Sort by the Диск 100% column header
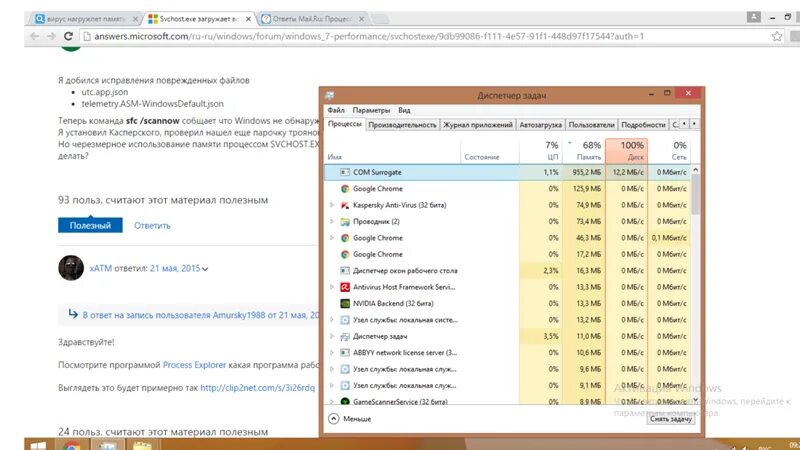 (x=627, y=151)
